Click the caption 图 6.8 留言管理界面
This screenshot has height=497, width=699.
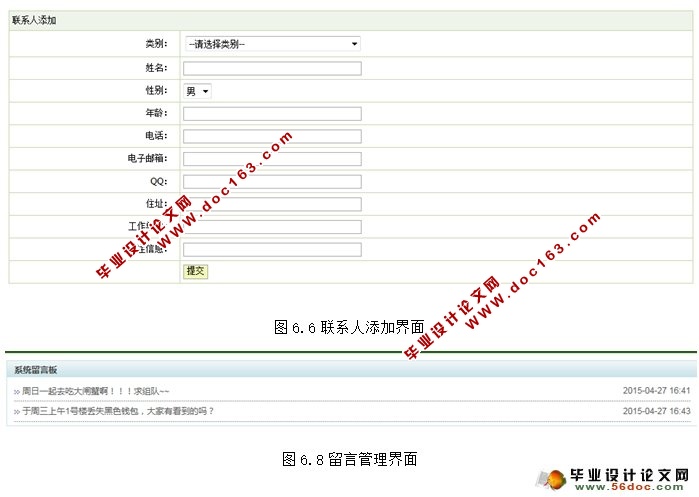coord(350,459)
